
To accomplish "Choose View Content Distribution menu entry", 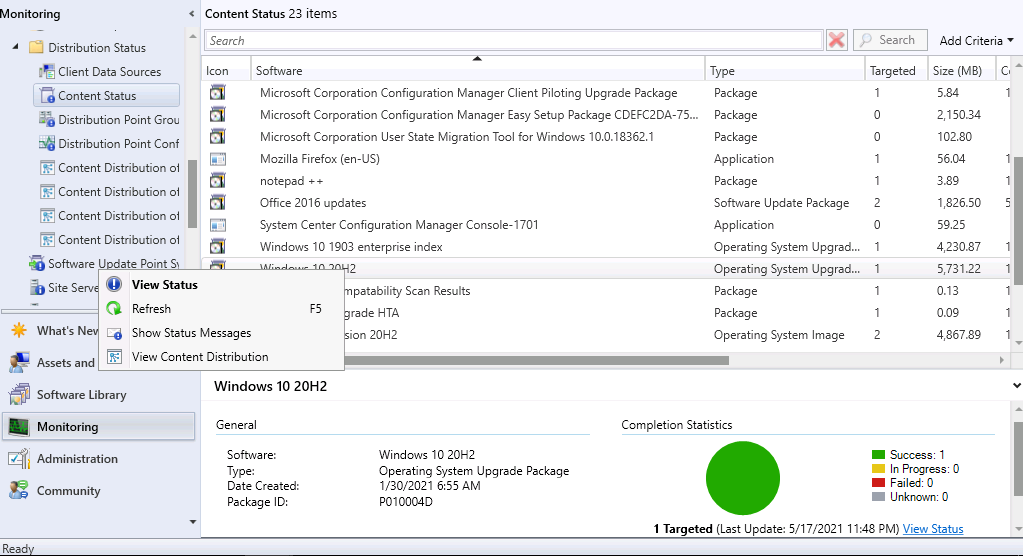I will [x=200, y=357].
